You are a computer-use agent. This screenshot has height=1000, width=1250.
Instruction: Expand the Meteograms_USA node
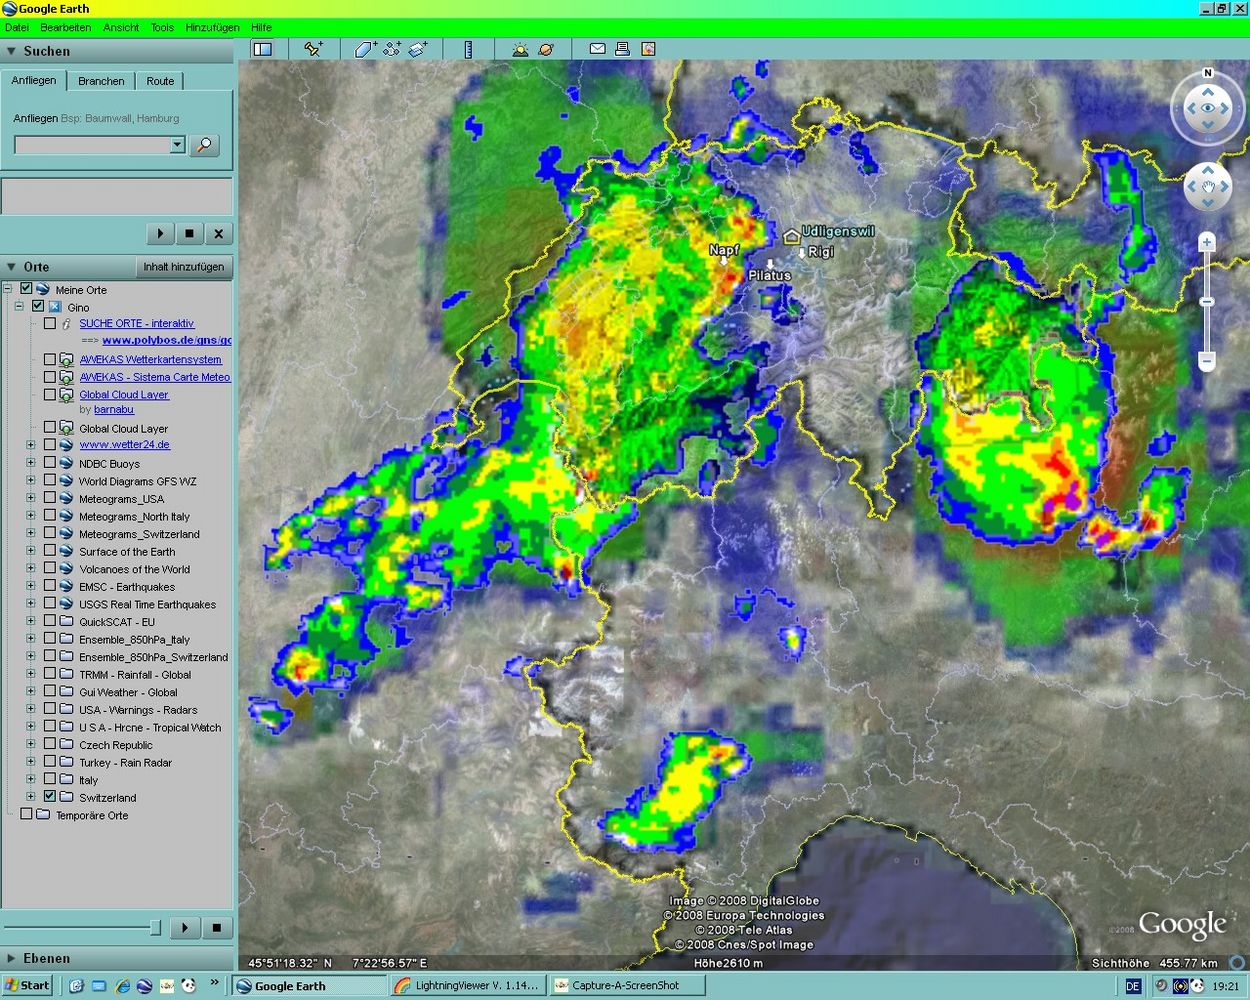click(31, 499)
